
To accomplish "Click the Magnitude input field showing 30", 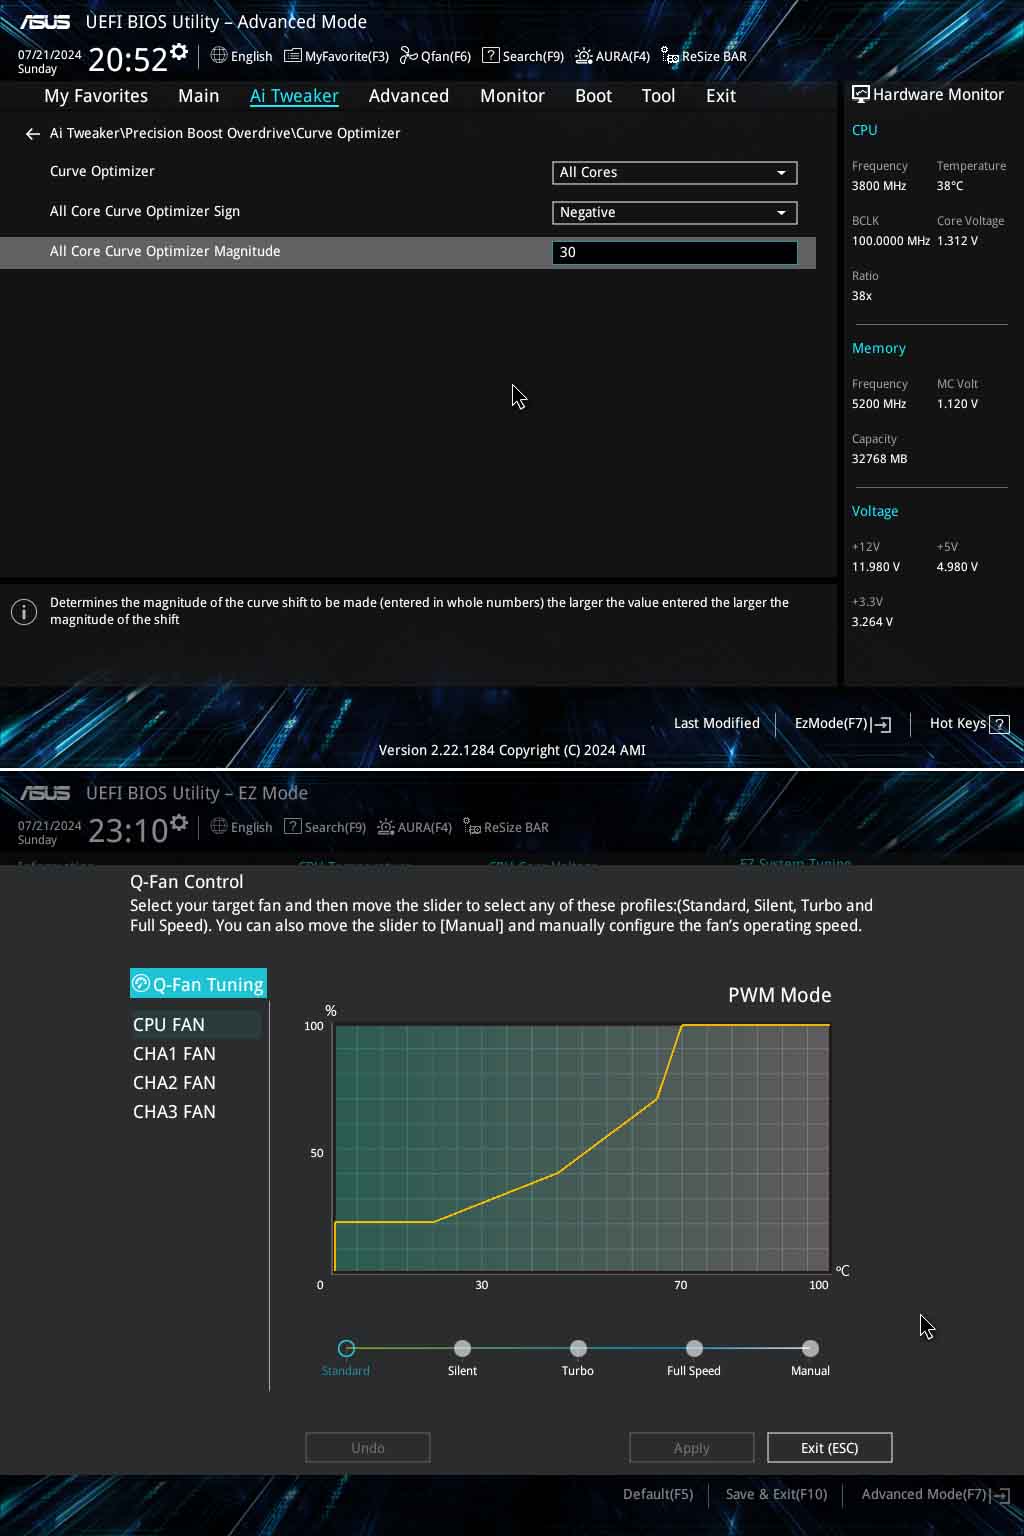I will pyautogui.click(x=674, y=253).
